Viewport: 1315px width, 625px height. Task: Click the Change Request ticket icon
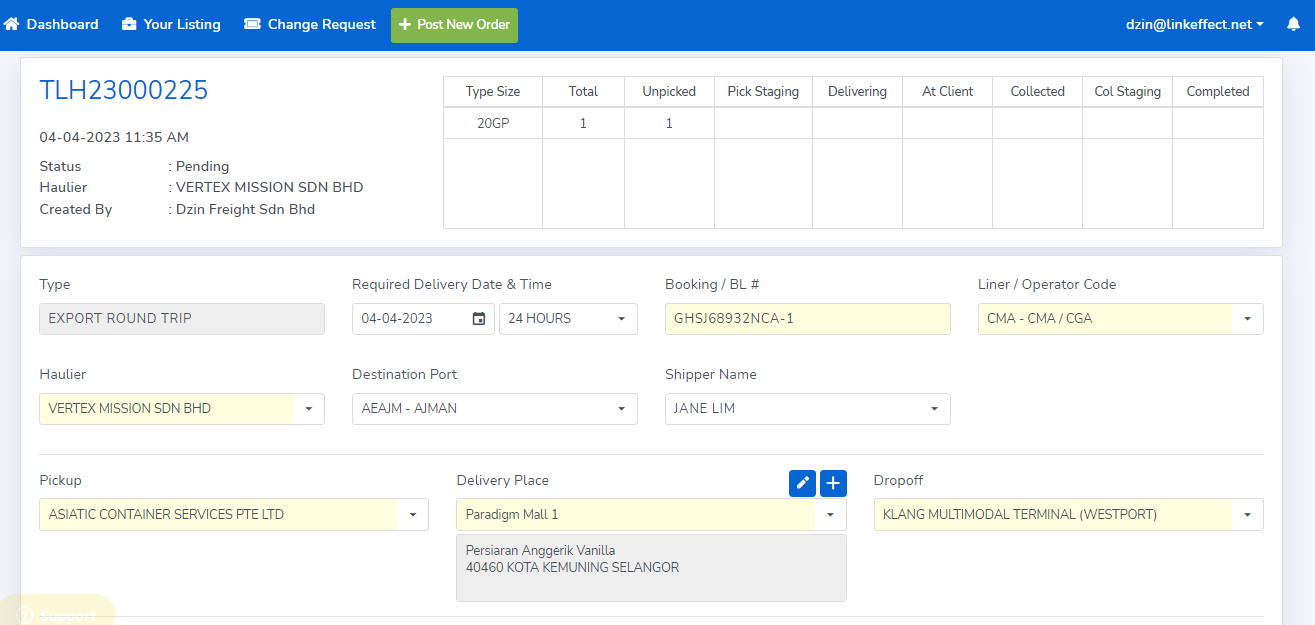tap(253, 24)
